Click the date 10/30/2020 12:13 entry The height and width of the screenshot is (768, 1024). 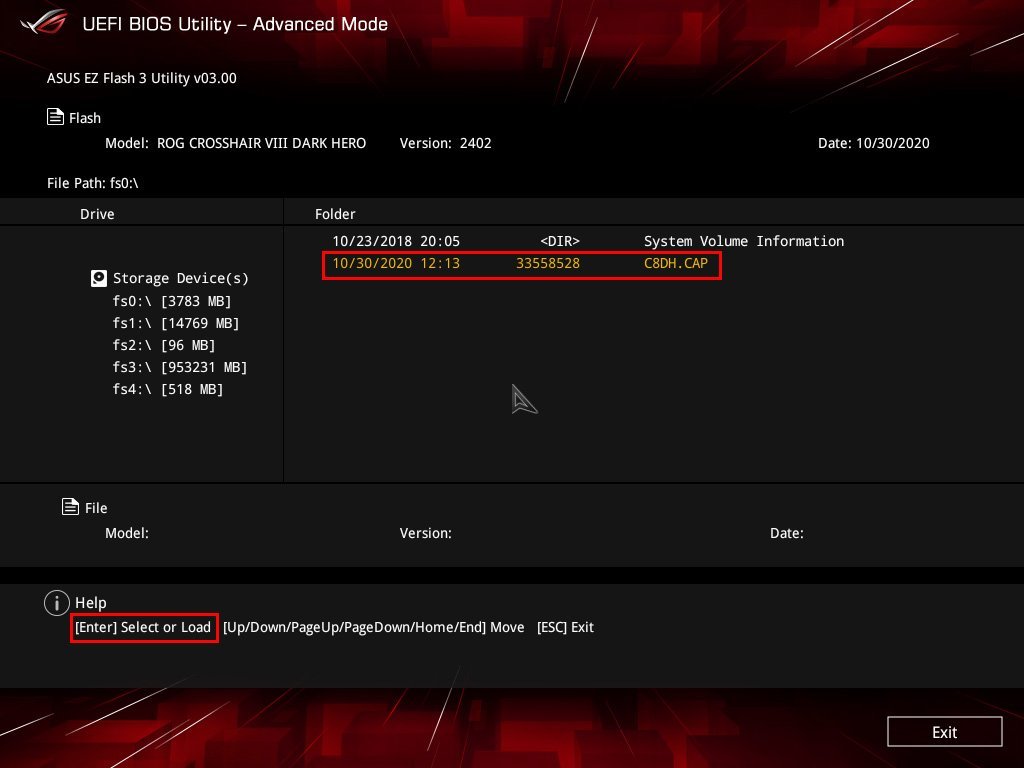(x=396, y=263)
